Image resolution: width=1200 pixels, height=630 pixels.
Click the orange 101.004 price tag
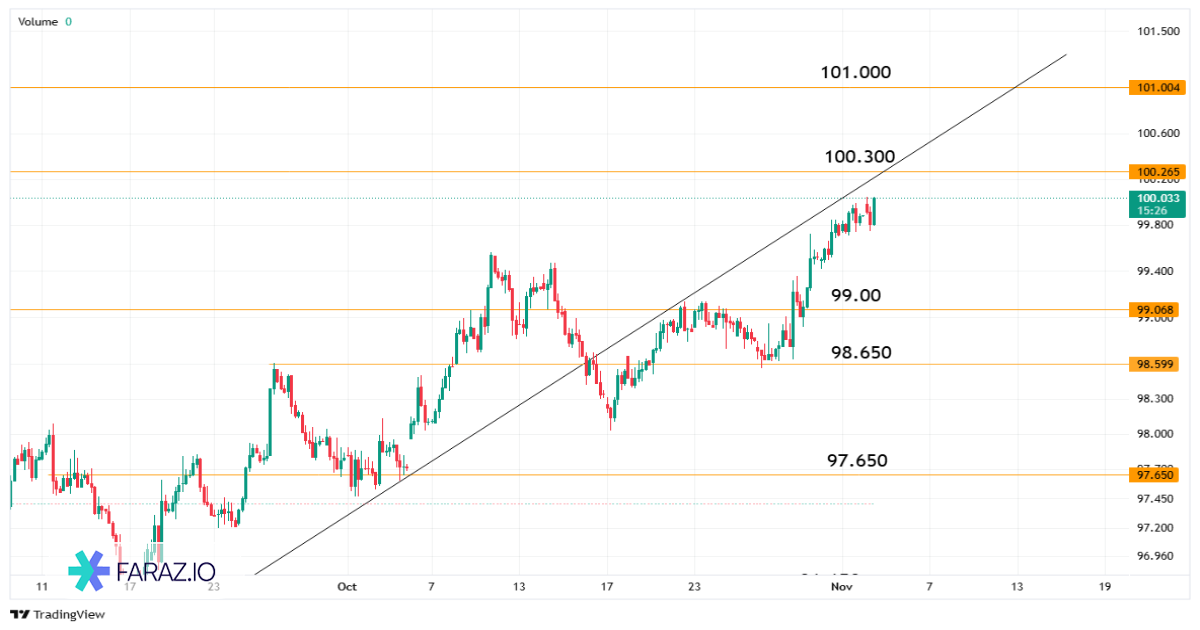click(1157, 88)
